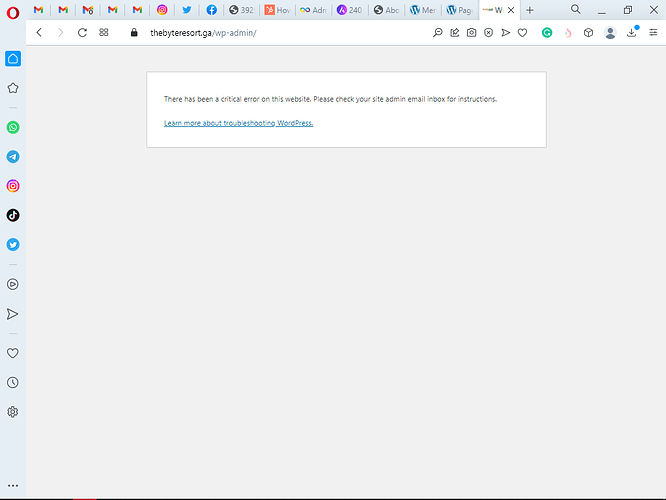Screen dimensions: 666x500
Task: Open the sidebar Bookmarks star icon
Action: coord(13,88)
